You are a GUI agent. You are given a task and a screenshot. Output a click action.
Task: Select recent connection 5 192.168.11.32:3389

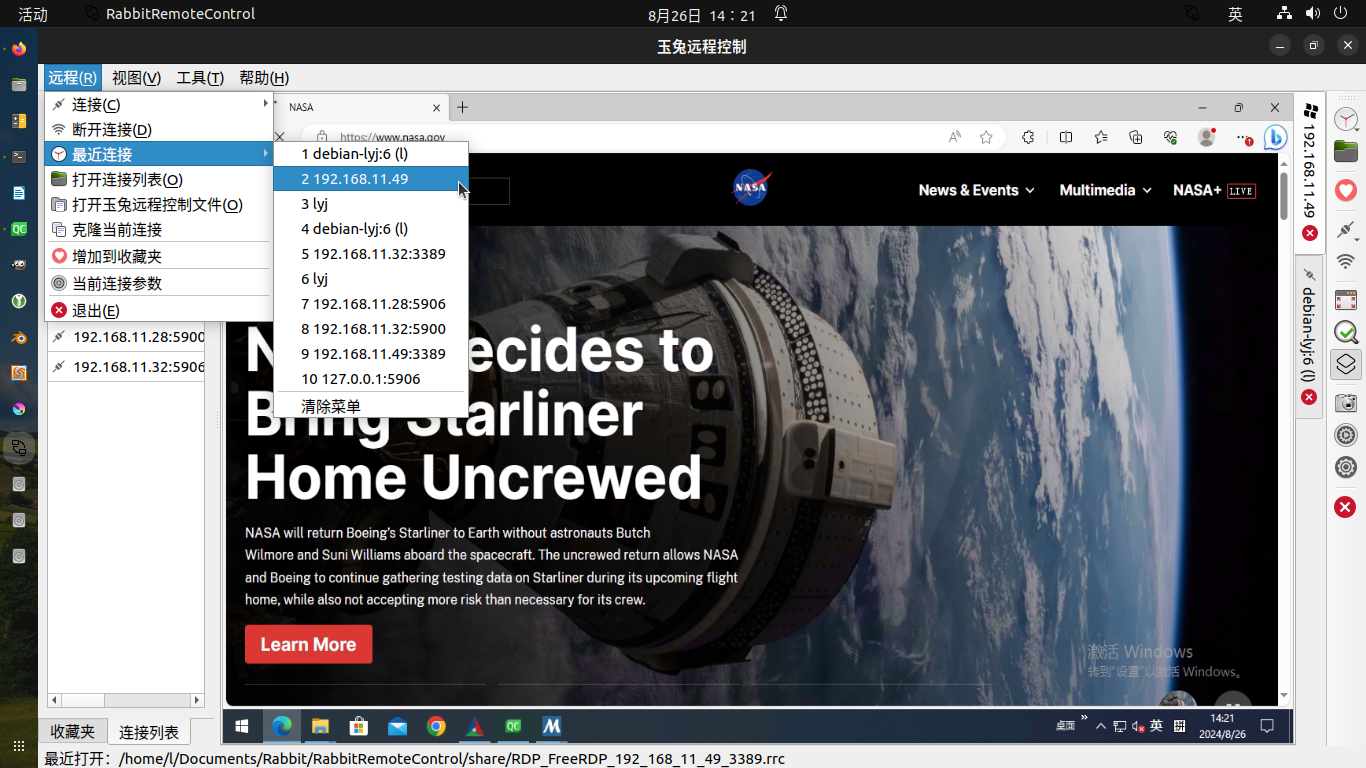click(373, 254)
